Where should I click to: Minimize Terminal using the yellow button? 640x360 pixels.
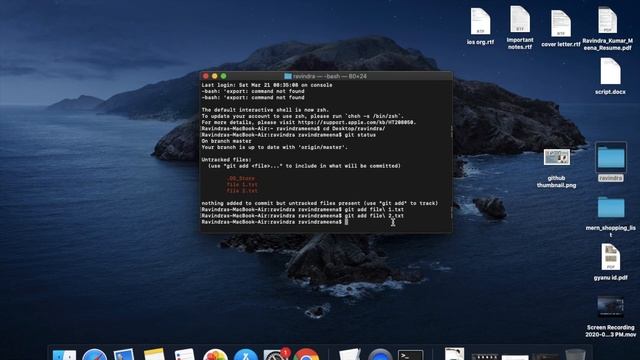coord(215,76)
